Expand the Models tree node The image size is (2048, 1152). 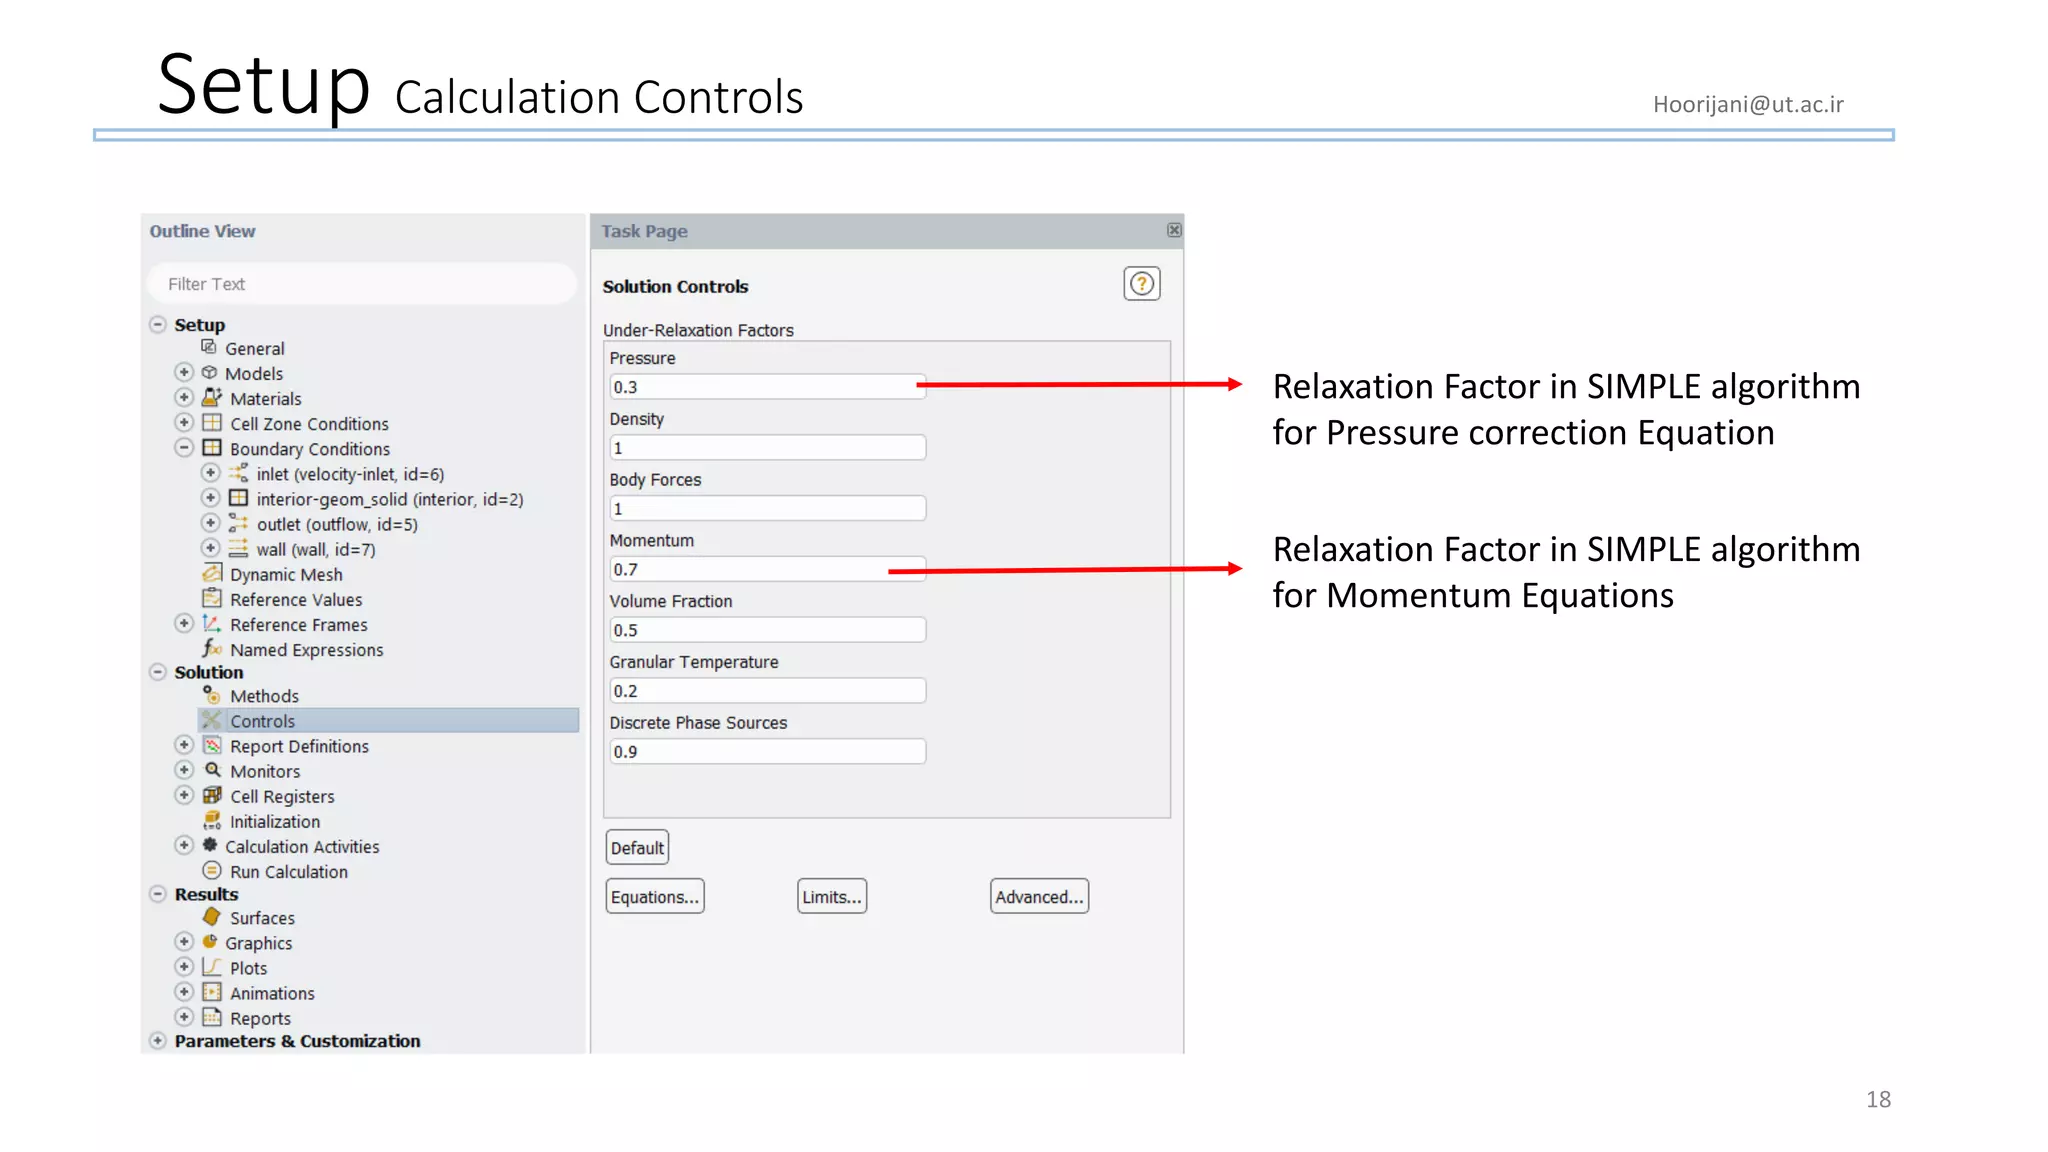point(184,372)
